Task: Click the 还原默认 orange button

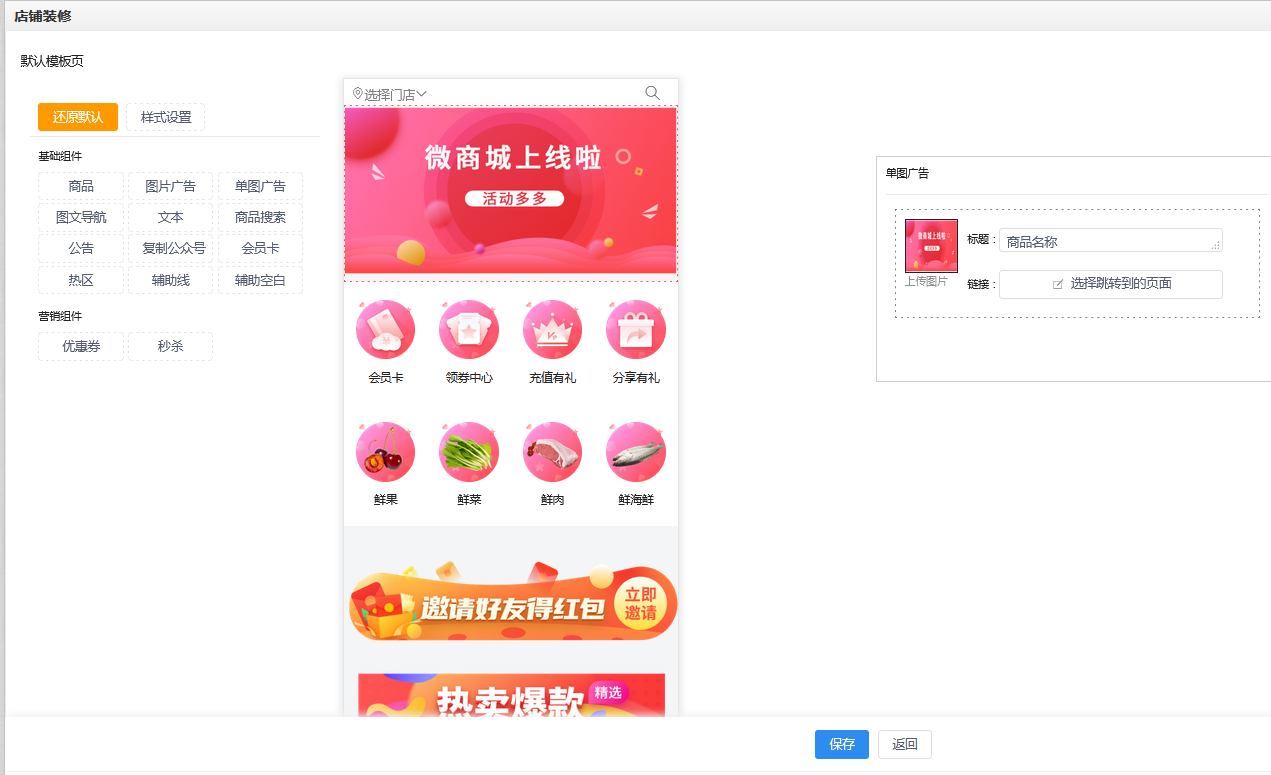Action: coord(78,117)
